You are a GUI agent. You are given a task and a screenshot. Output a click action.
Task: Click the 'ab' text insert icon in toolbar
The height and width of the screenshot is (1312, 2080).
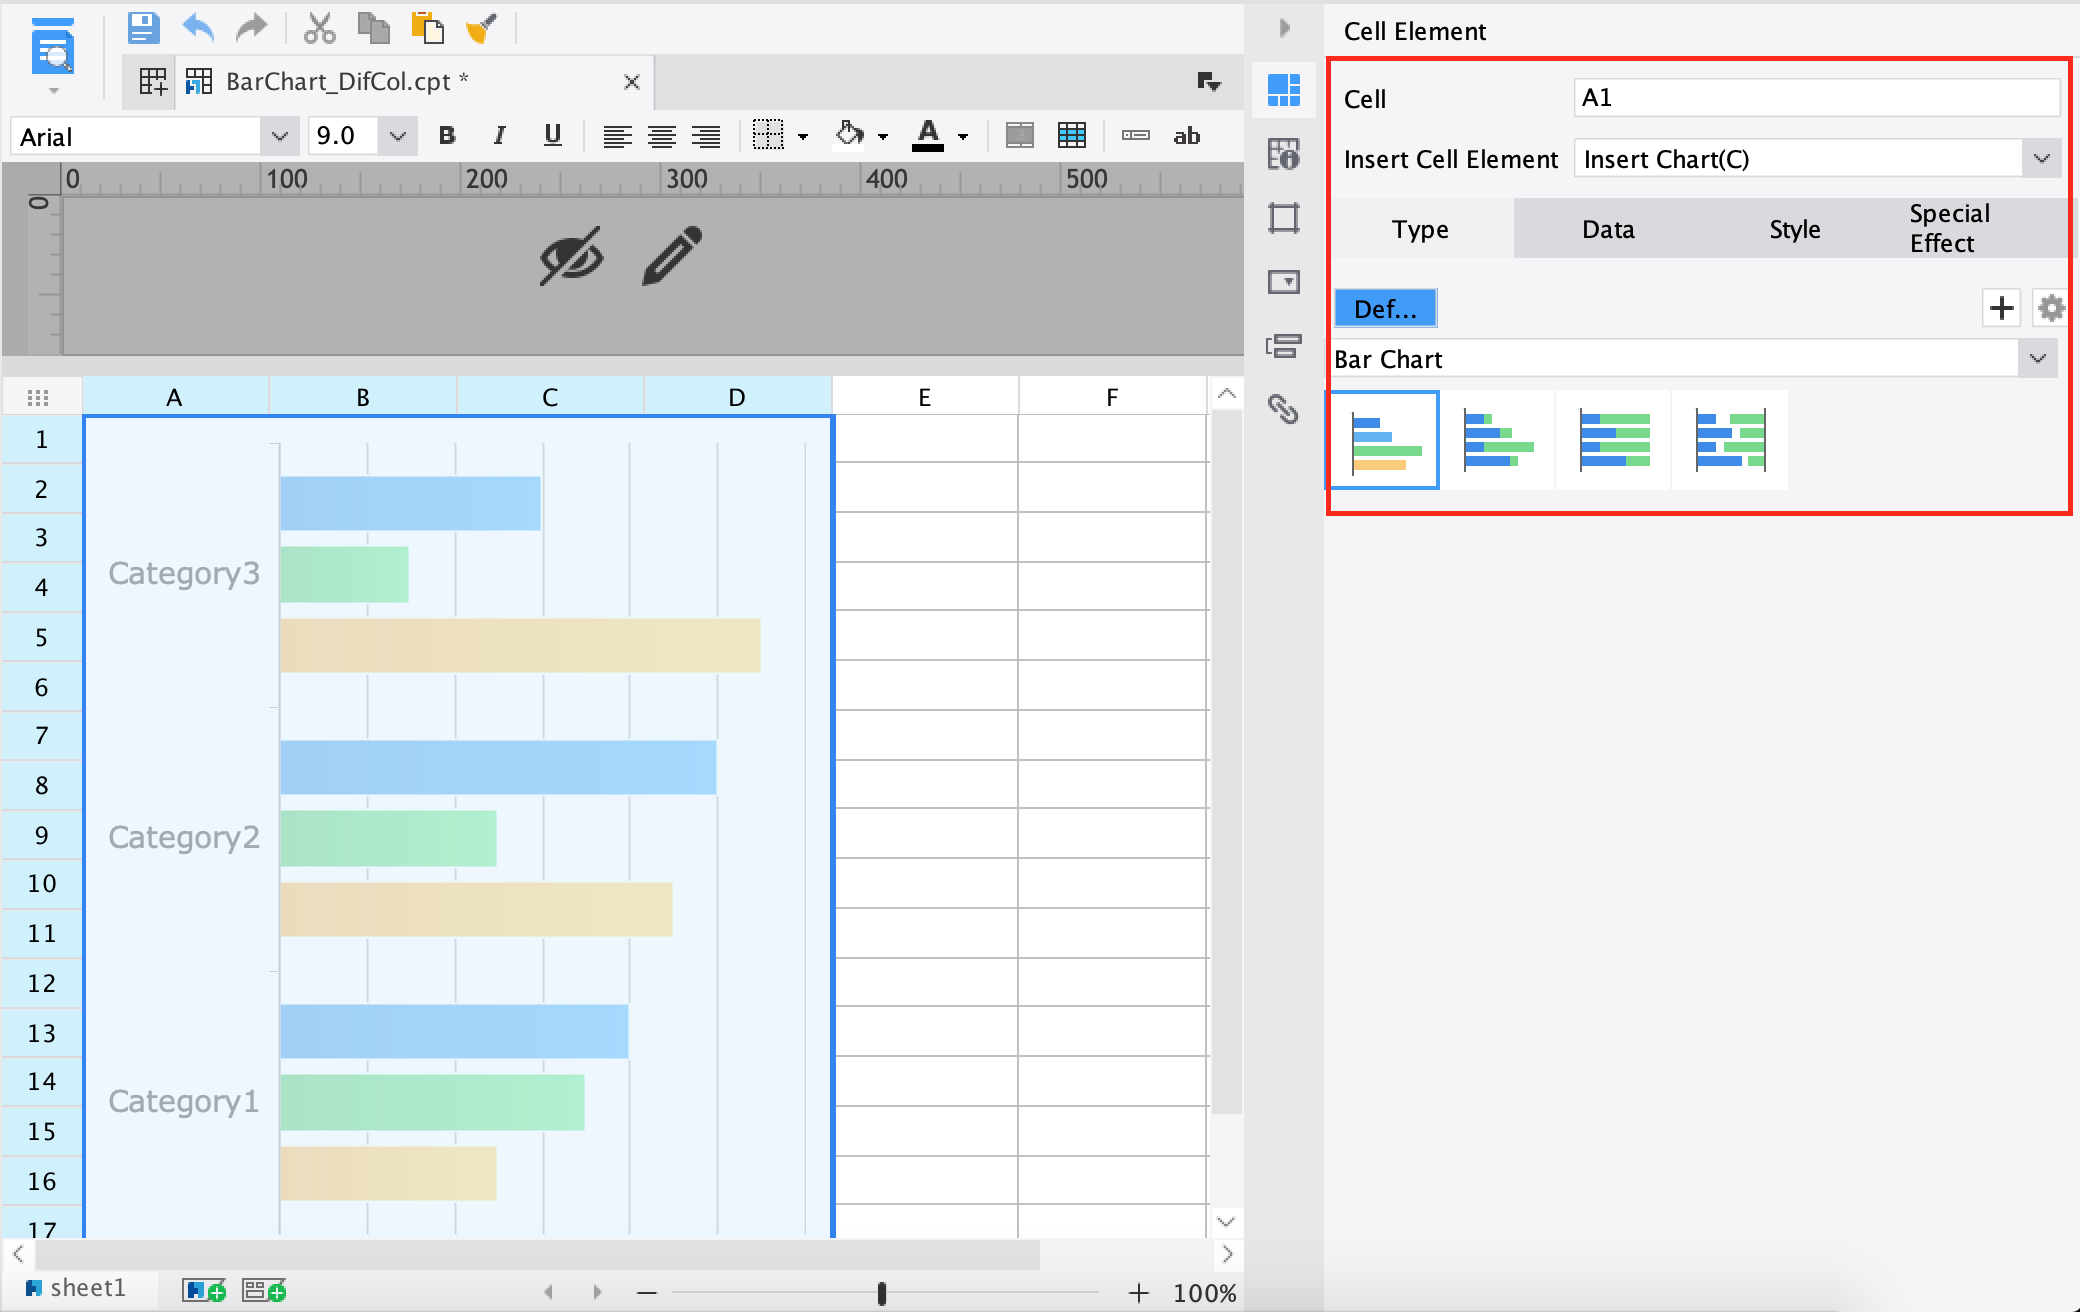1186,136
